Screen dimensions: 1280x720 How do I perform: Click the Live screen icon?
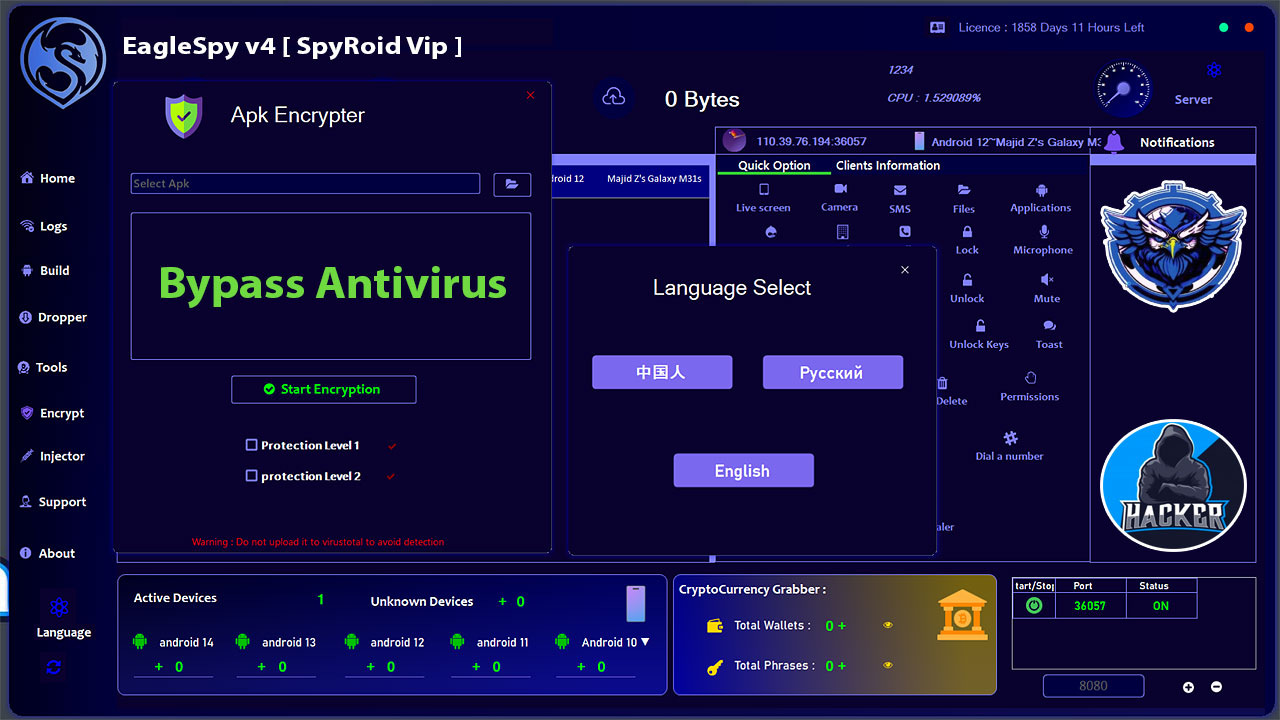[x=764, y=190]
